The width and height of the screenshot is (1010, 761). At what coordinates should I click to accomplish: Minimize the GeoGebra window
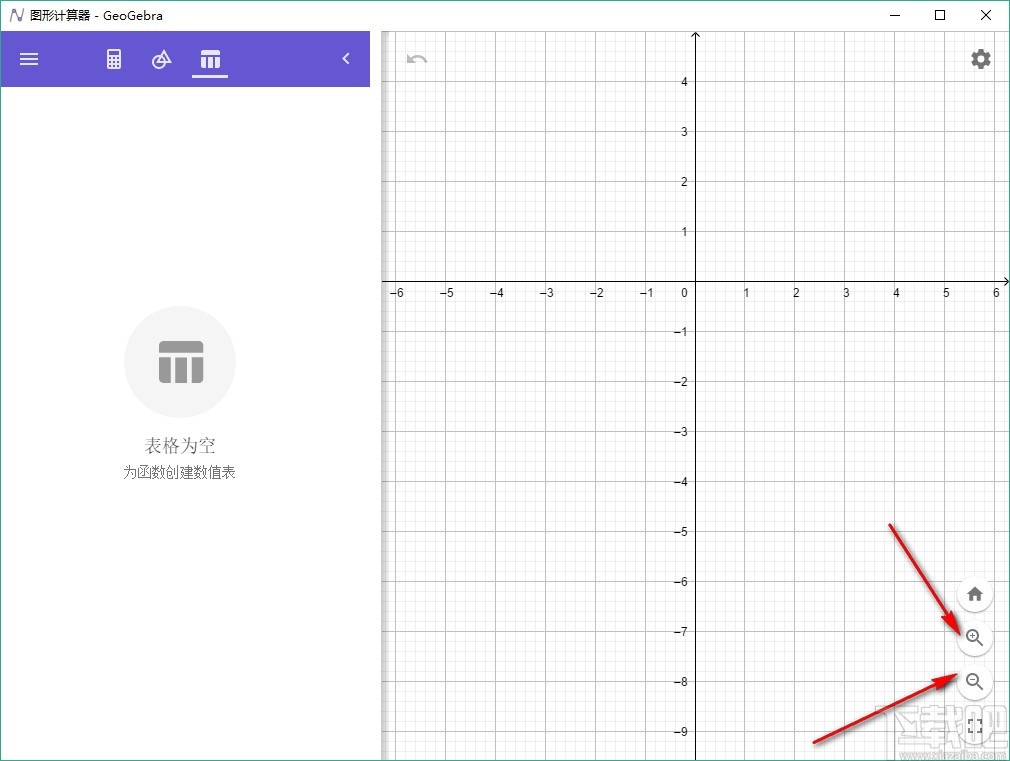(894, 15)
